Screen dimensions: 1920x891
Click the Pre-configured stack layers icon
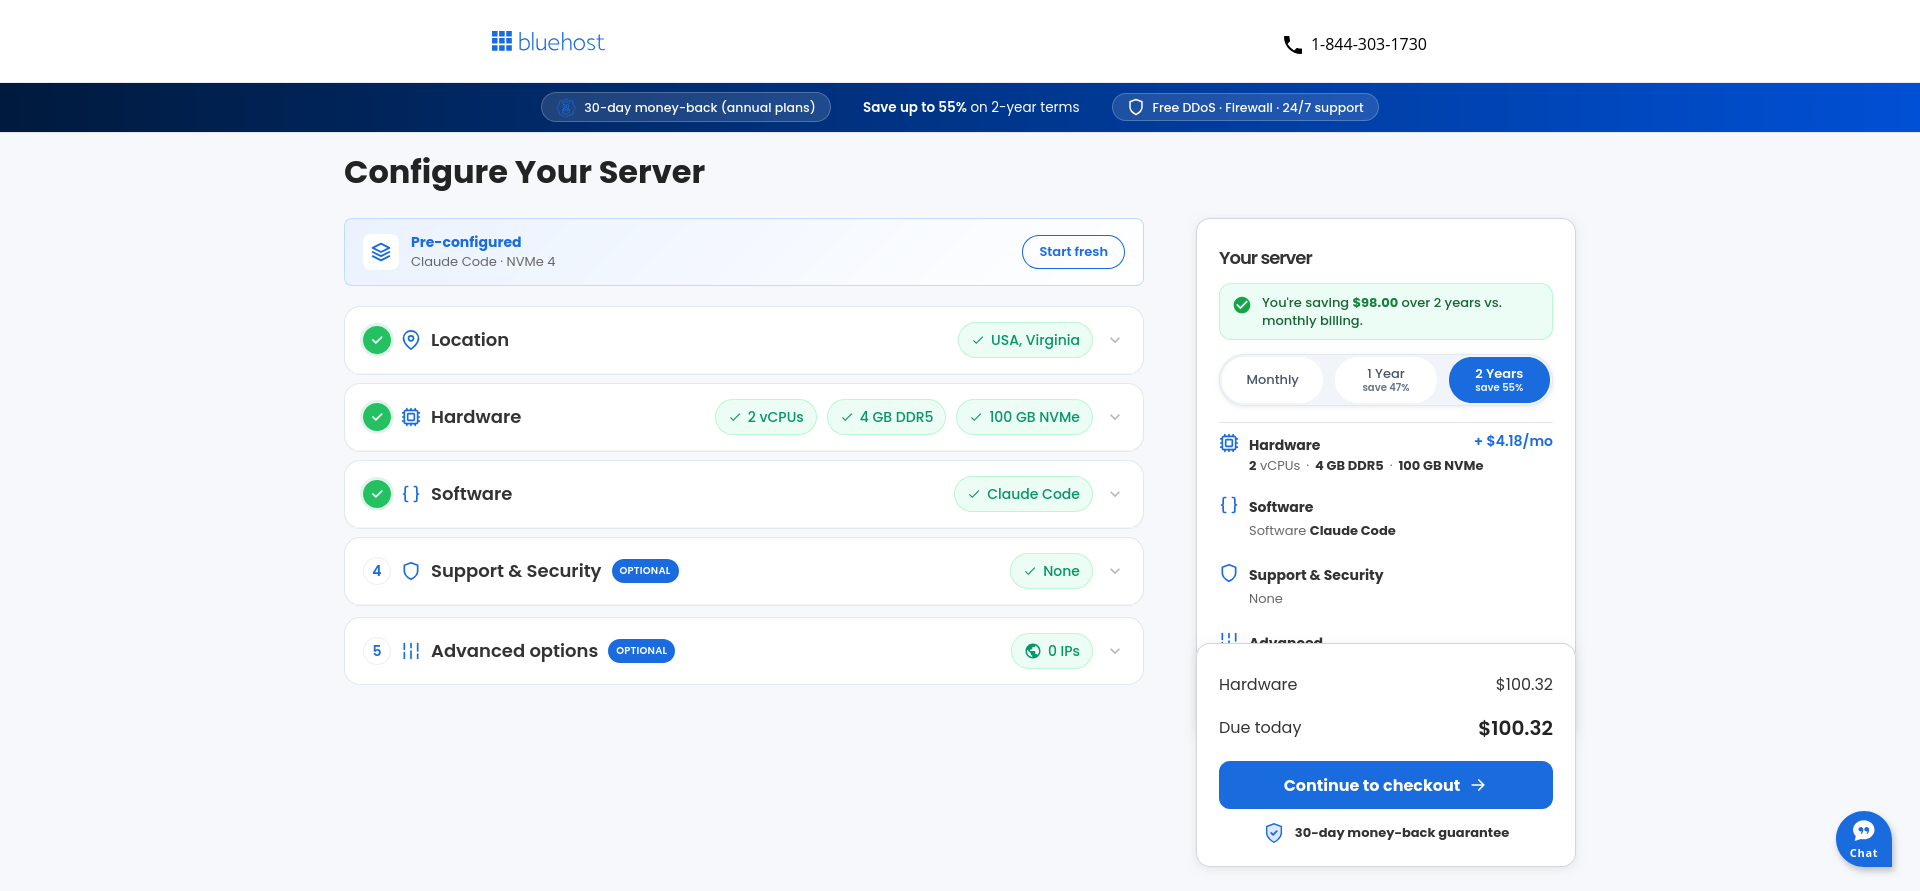point(381,252)
